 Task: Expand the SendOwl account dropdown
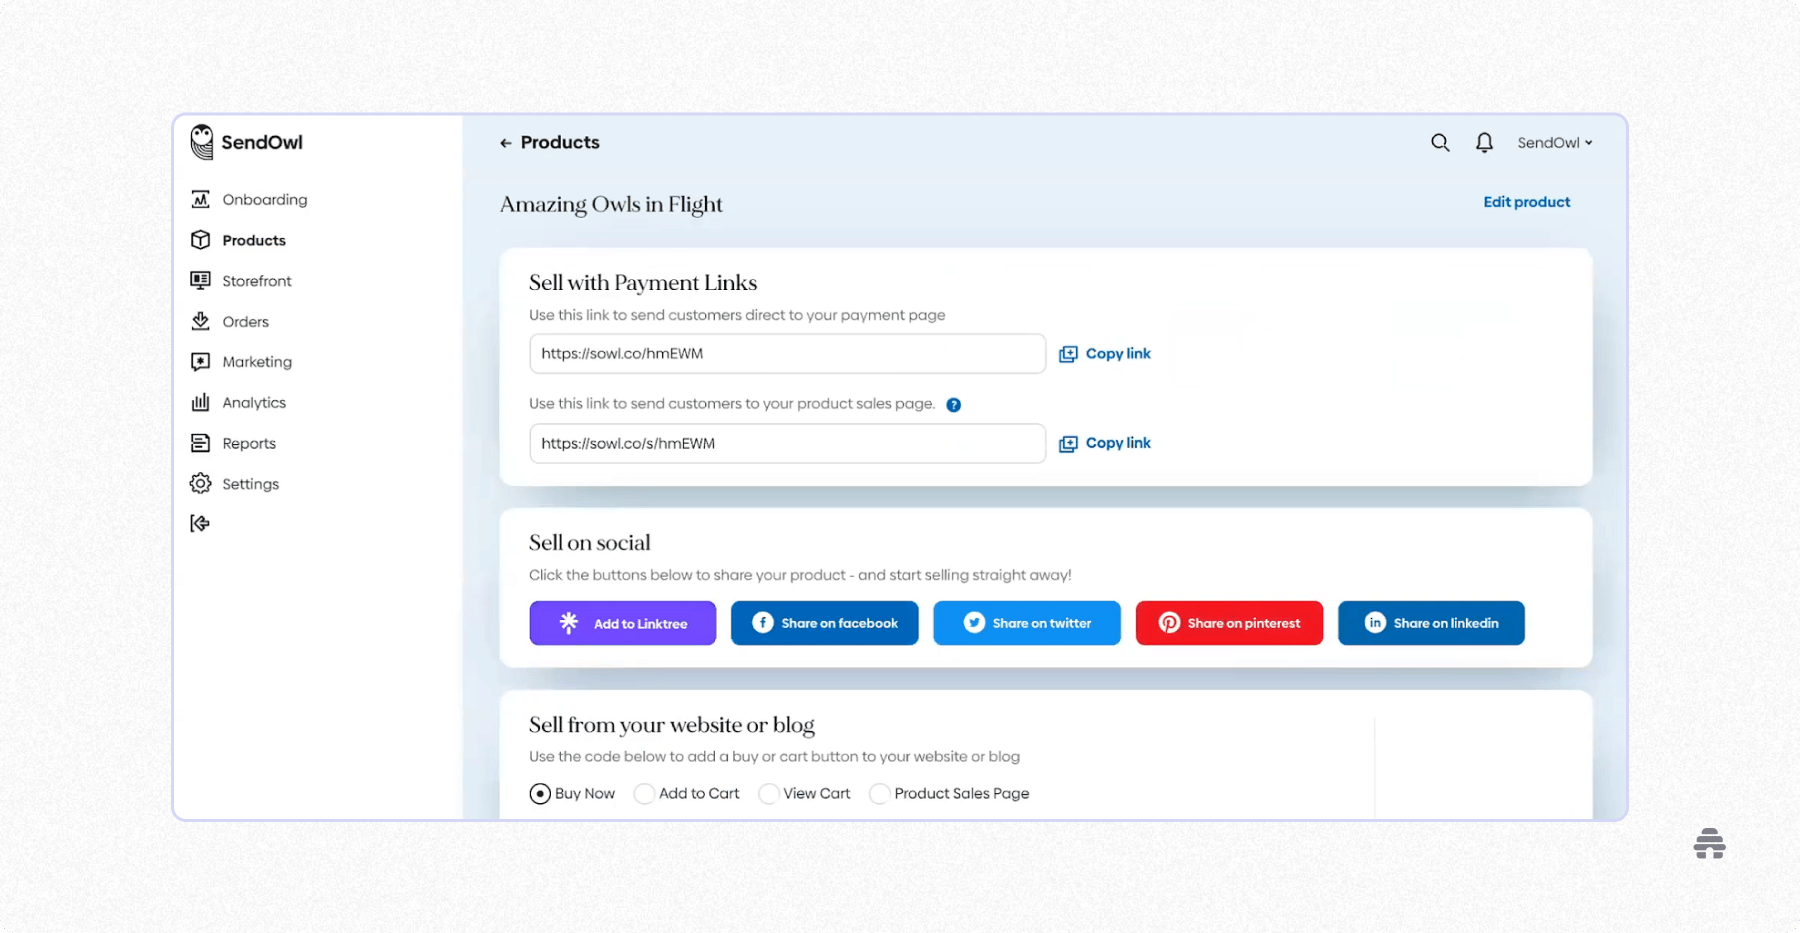(1555, 142)
